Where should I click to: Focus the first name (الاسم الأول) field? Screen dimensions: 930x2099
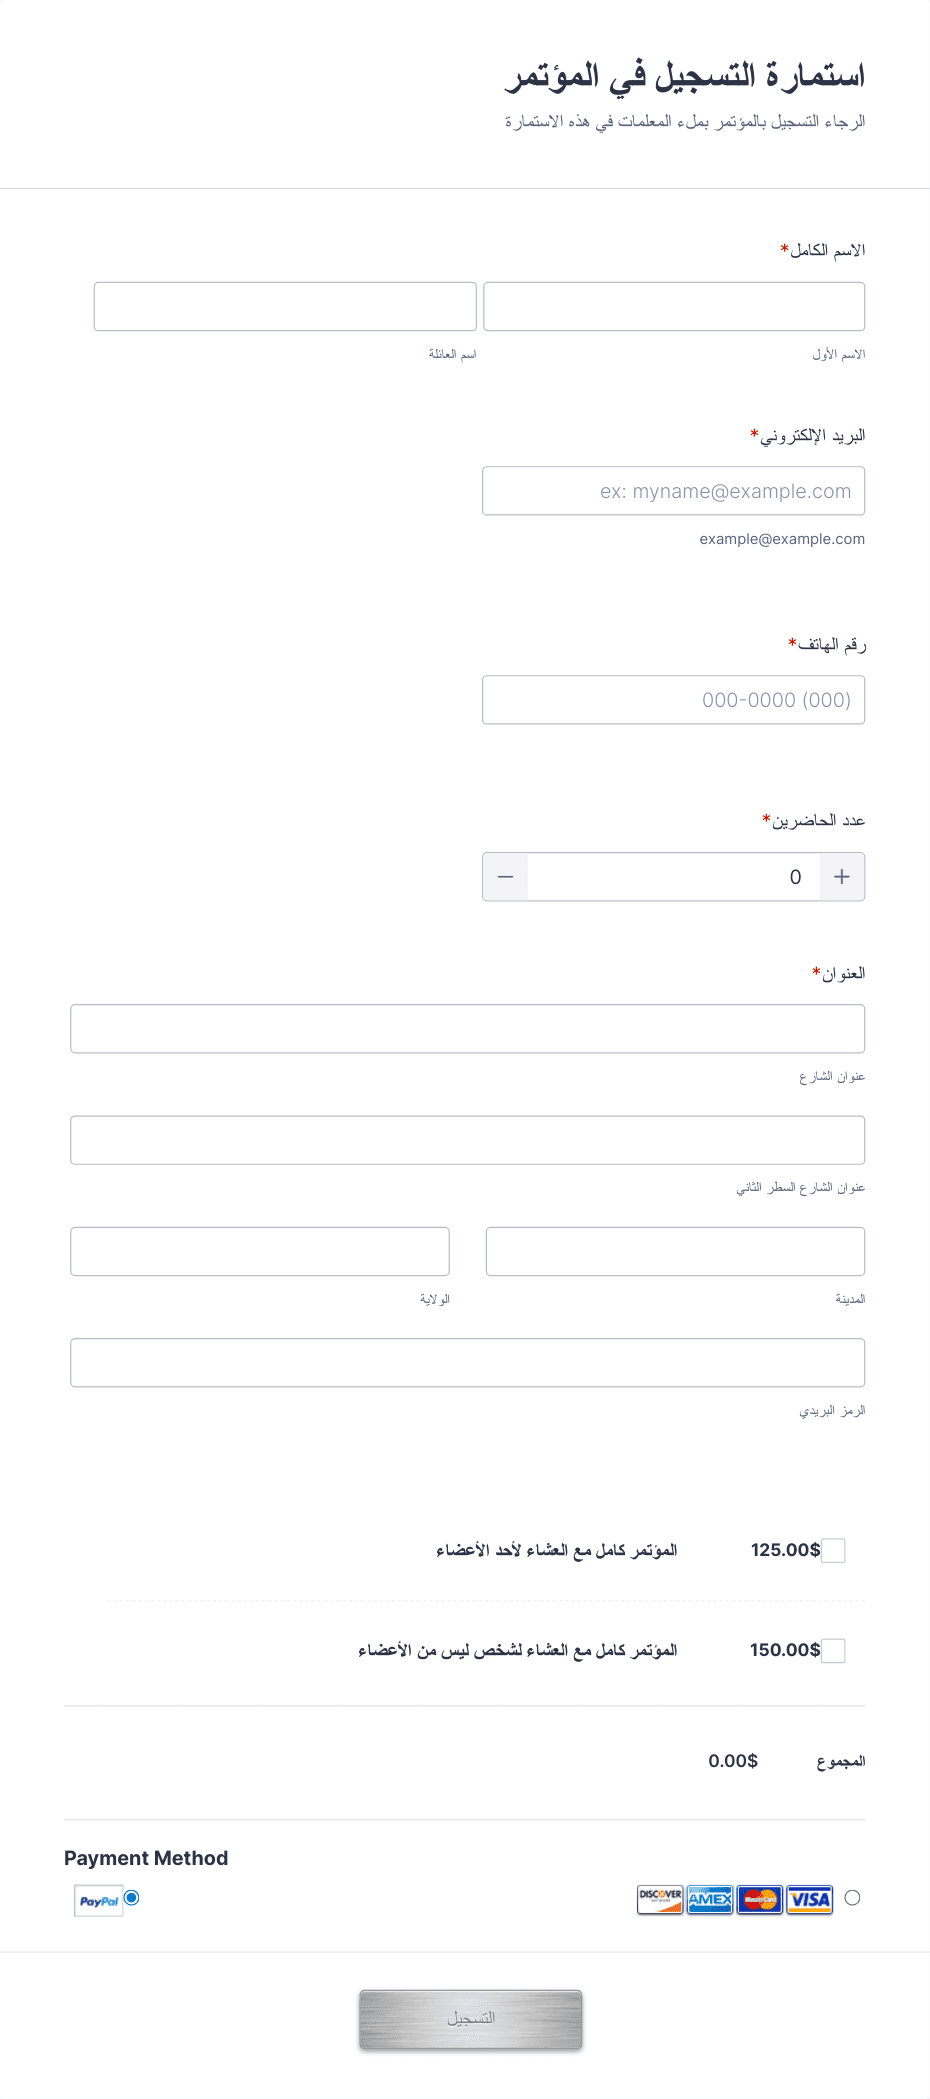click(674, 306)
